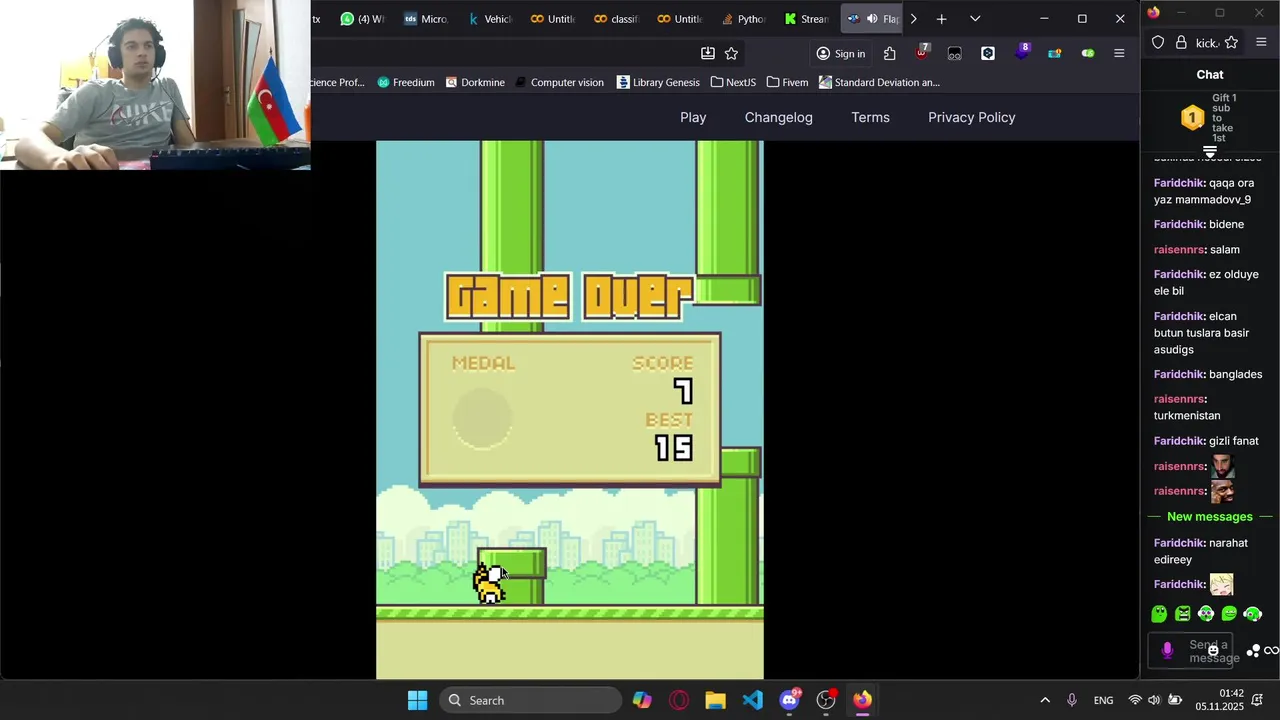Image resolution: width=1280 pixels, height=720 pixels.
Task: Open the WhatsApp browser tab
Action: 362,19
